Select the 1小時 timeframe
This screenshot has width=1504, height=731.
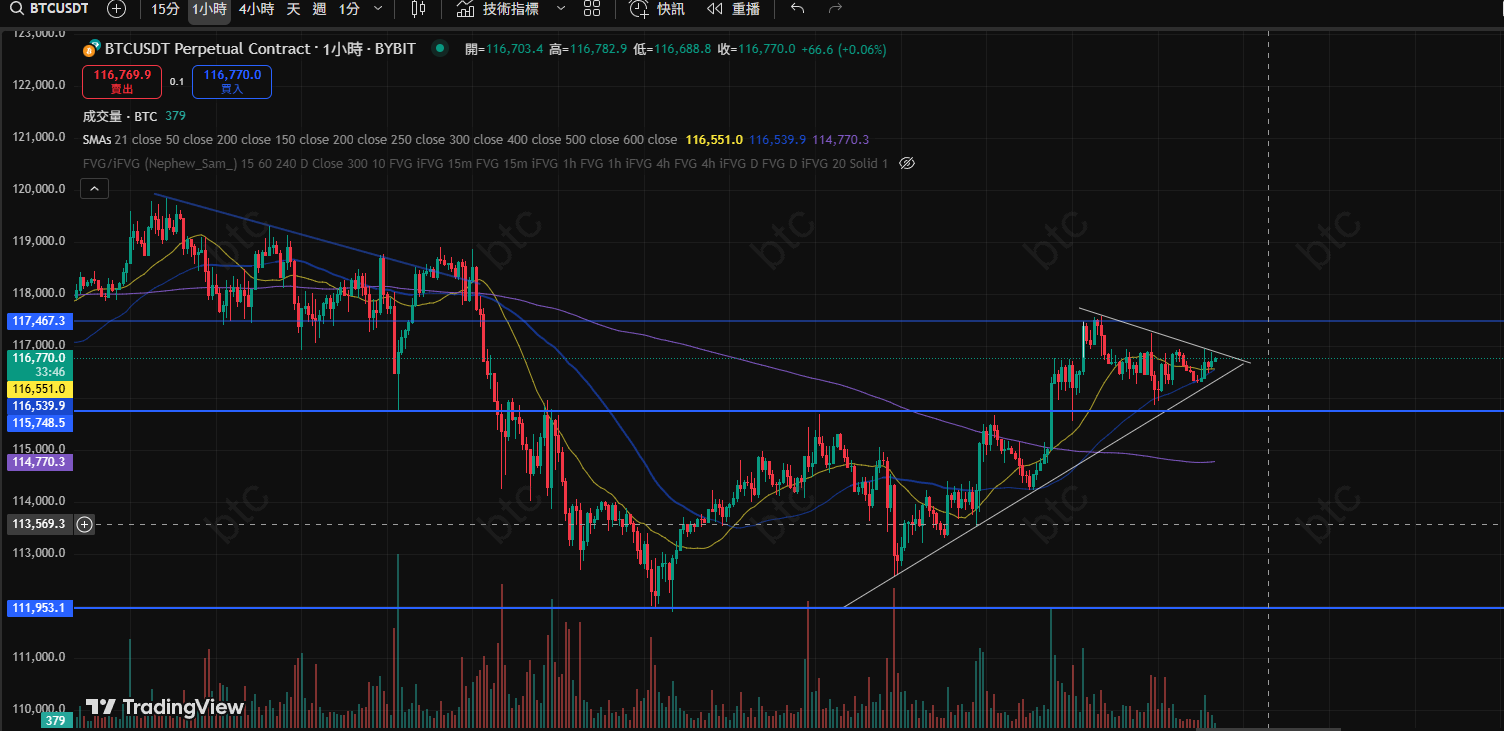pyautogui.click(x=209, y=9)
